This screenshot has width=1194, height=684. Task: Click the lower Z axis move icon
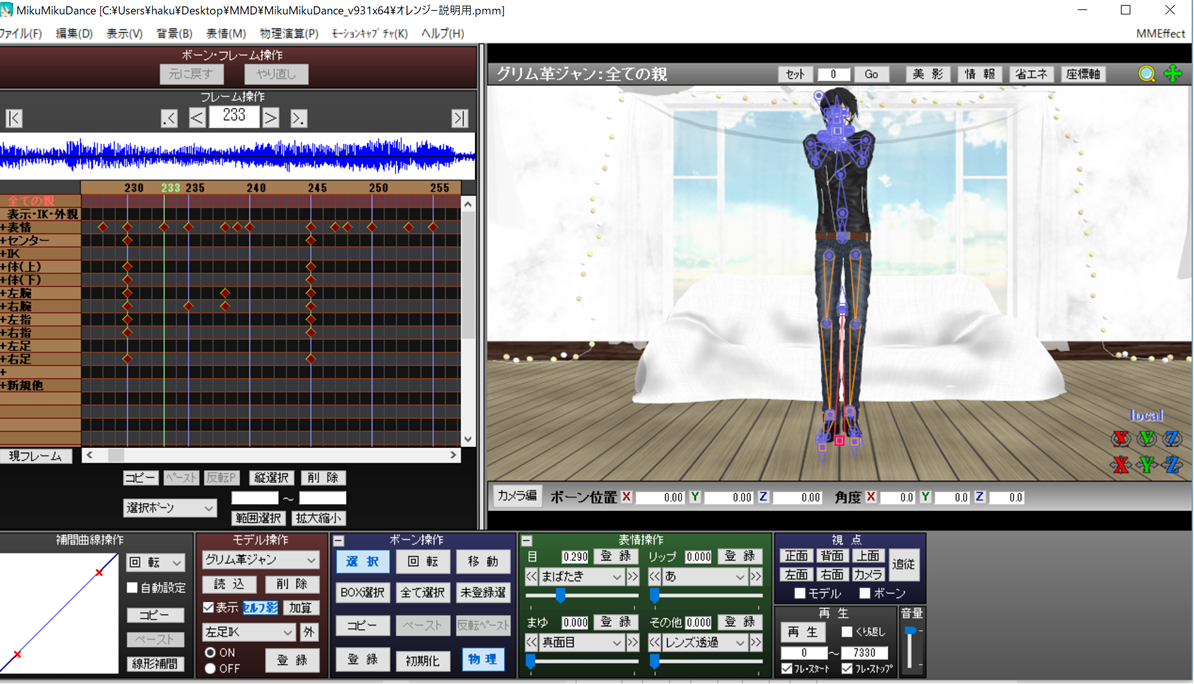(x=1173, y=465)
